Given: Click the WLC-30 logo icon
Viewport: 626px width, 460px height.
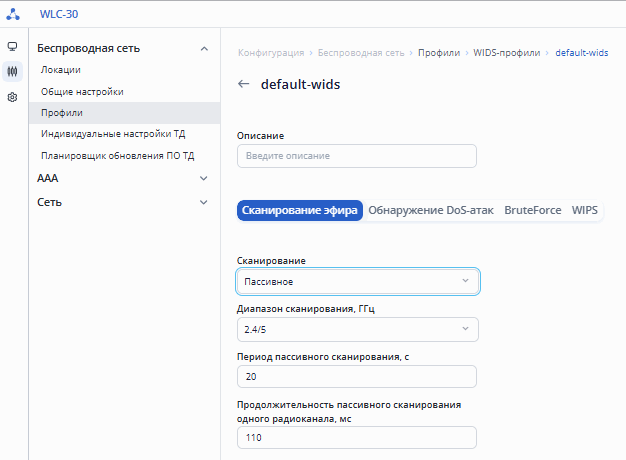Looking at the screenshot, I should [13, 15].
